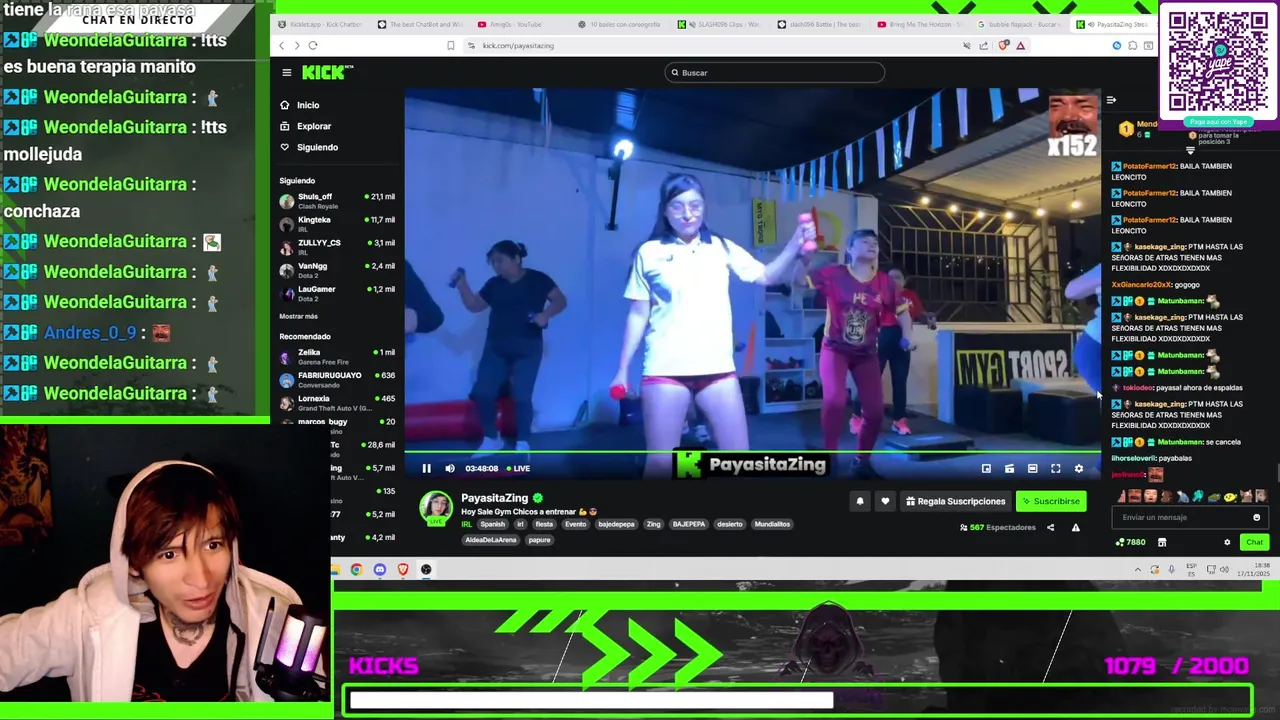Open LauGamer channel in sidebar

337,293
